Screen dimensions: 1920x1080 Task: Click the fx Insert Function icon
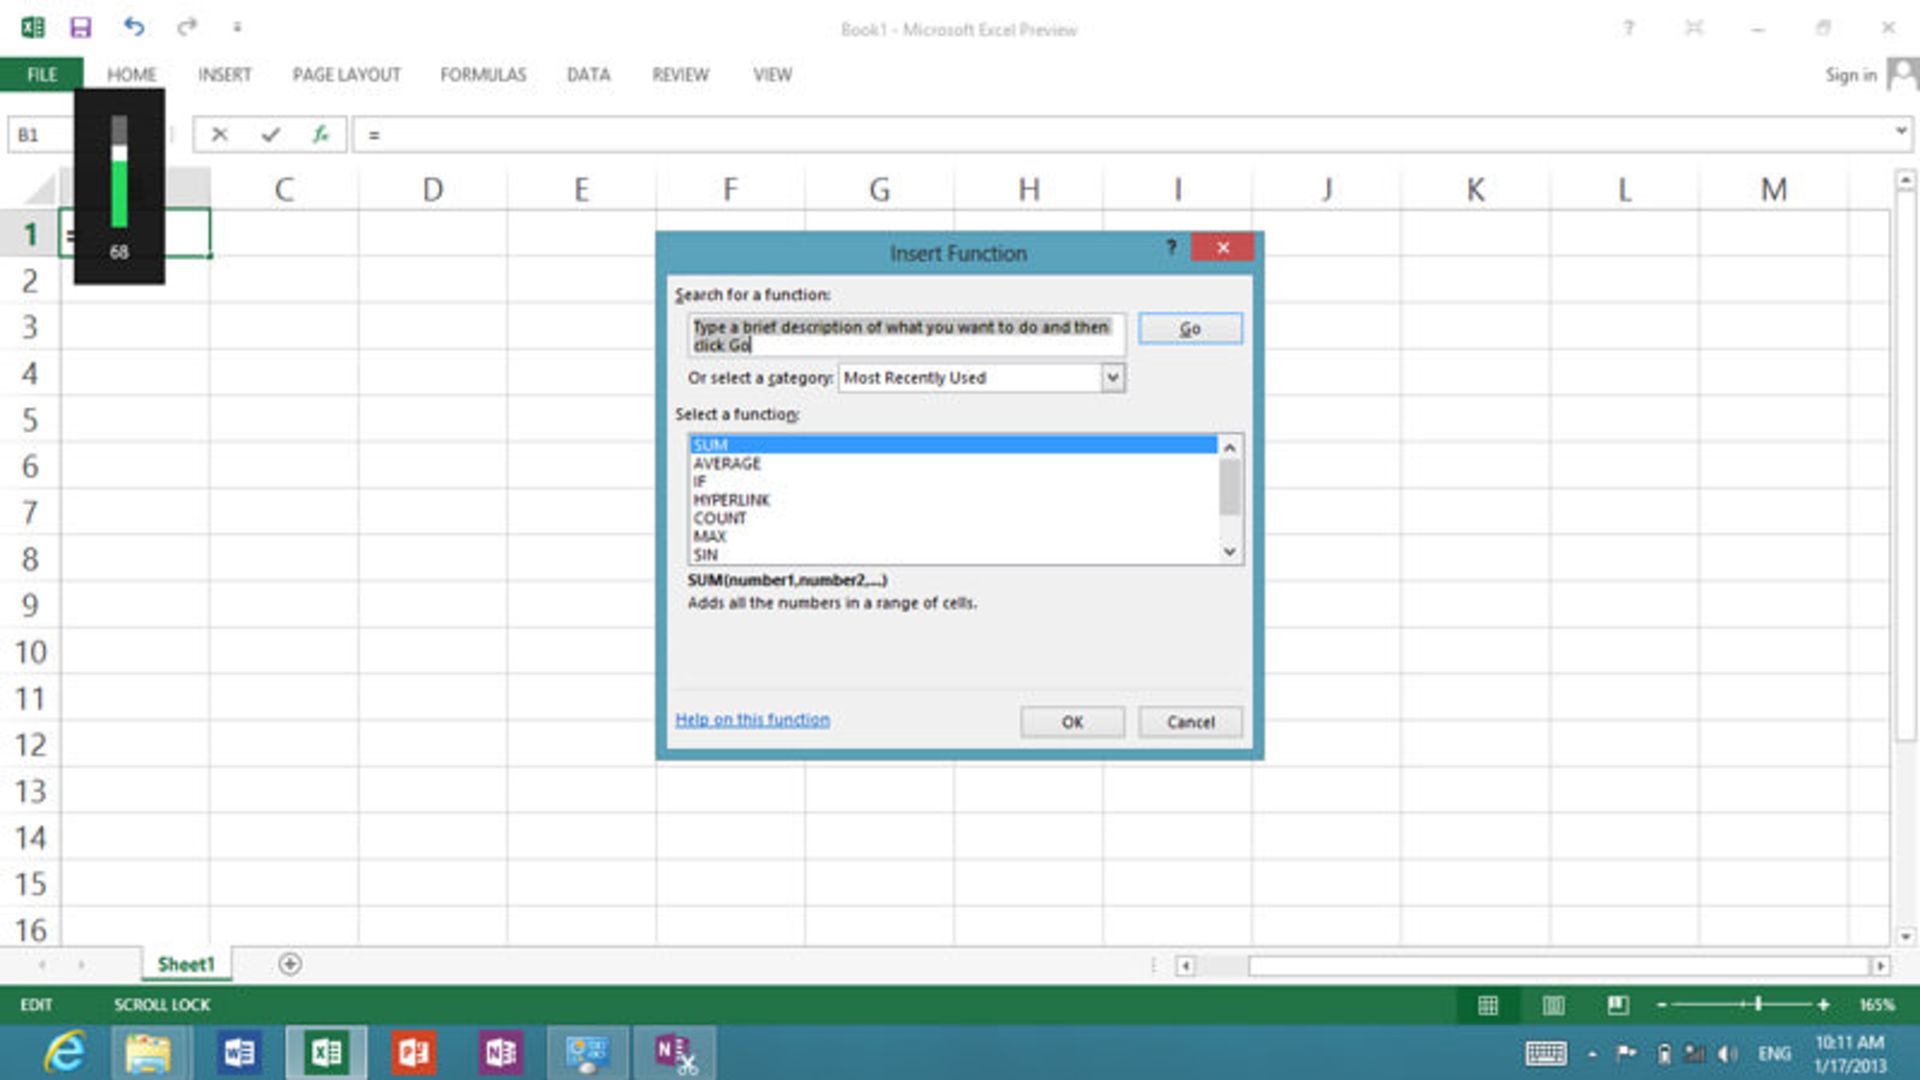[x=321, y=134]
